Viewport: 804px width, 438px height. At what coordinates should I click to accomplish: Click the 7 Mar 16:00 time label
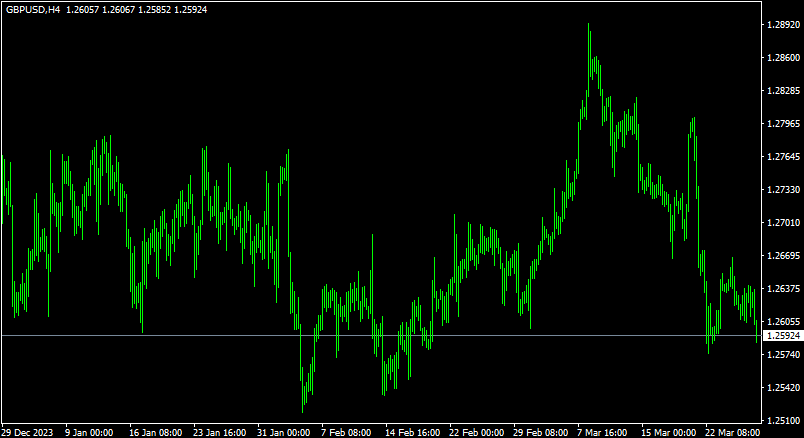coord(602,432)
